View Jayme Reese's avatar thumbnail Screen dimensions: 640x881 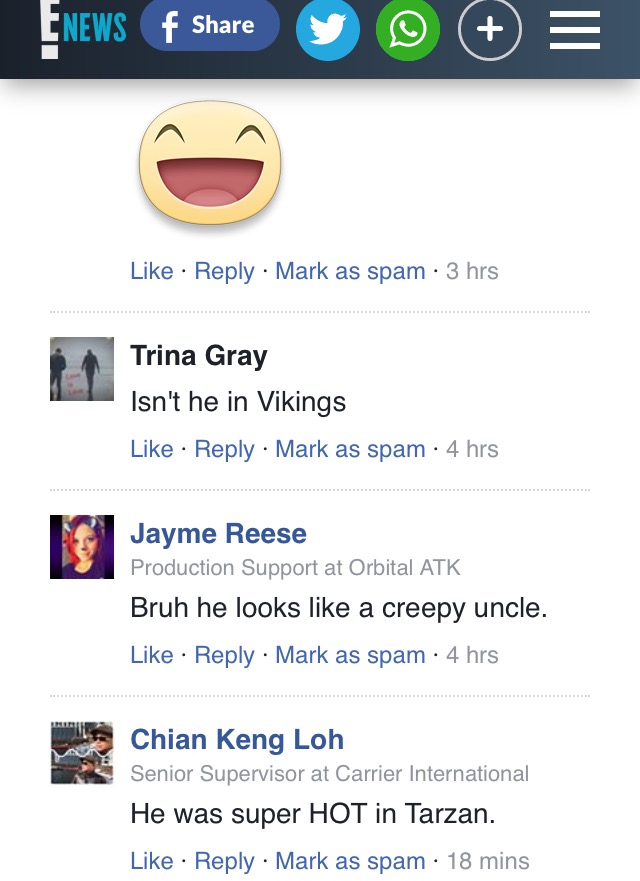[82, 547]
